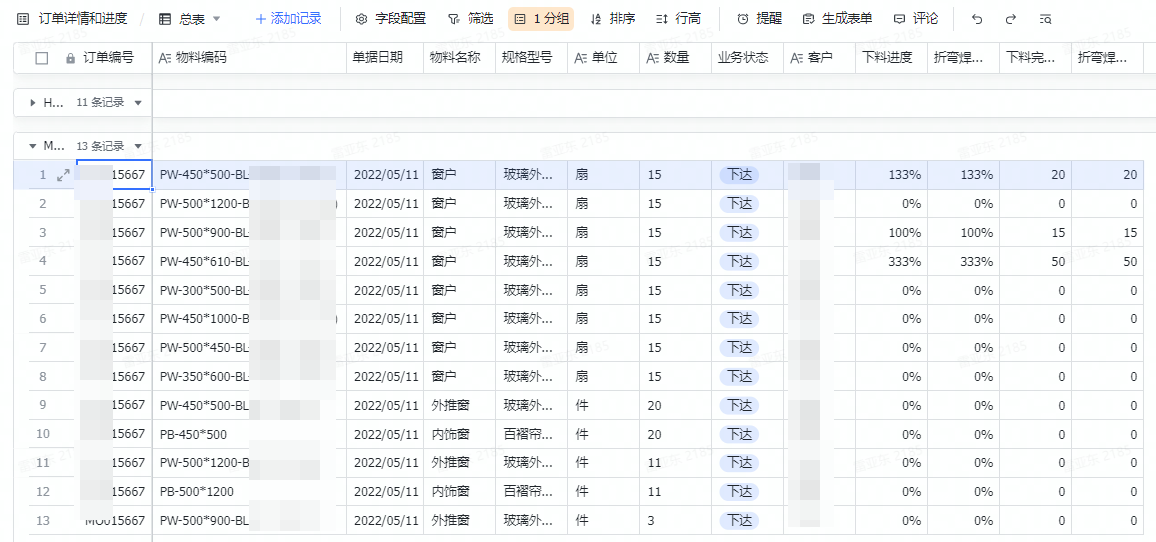The image size is (1156, 542).
Task: Open 字段配置 field settings
Action: pos(391,19)
